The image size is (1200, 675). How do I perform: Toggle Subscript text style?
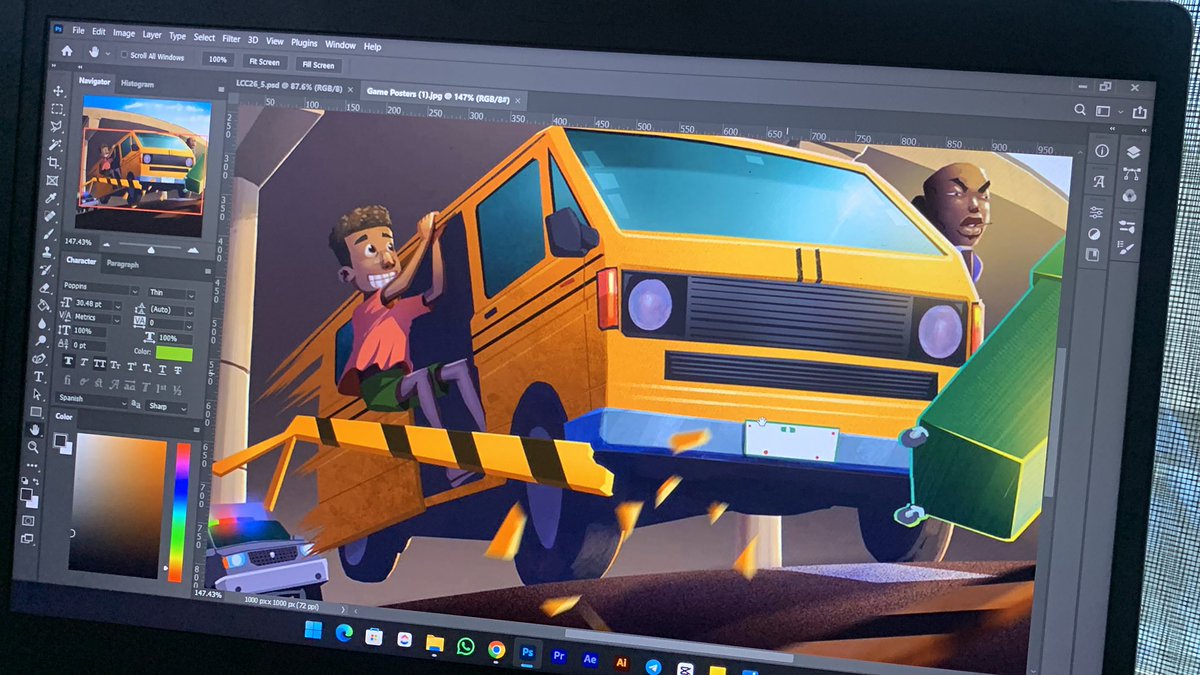coord(147,368)
